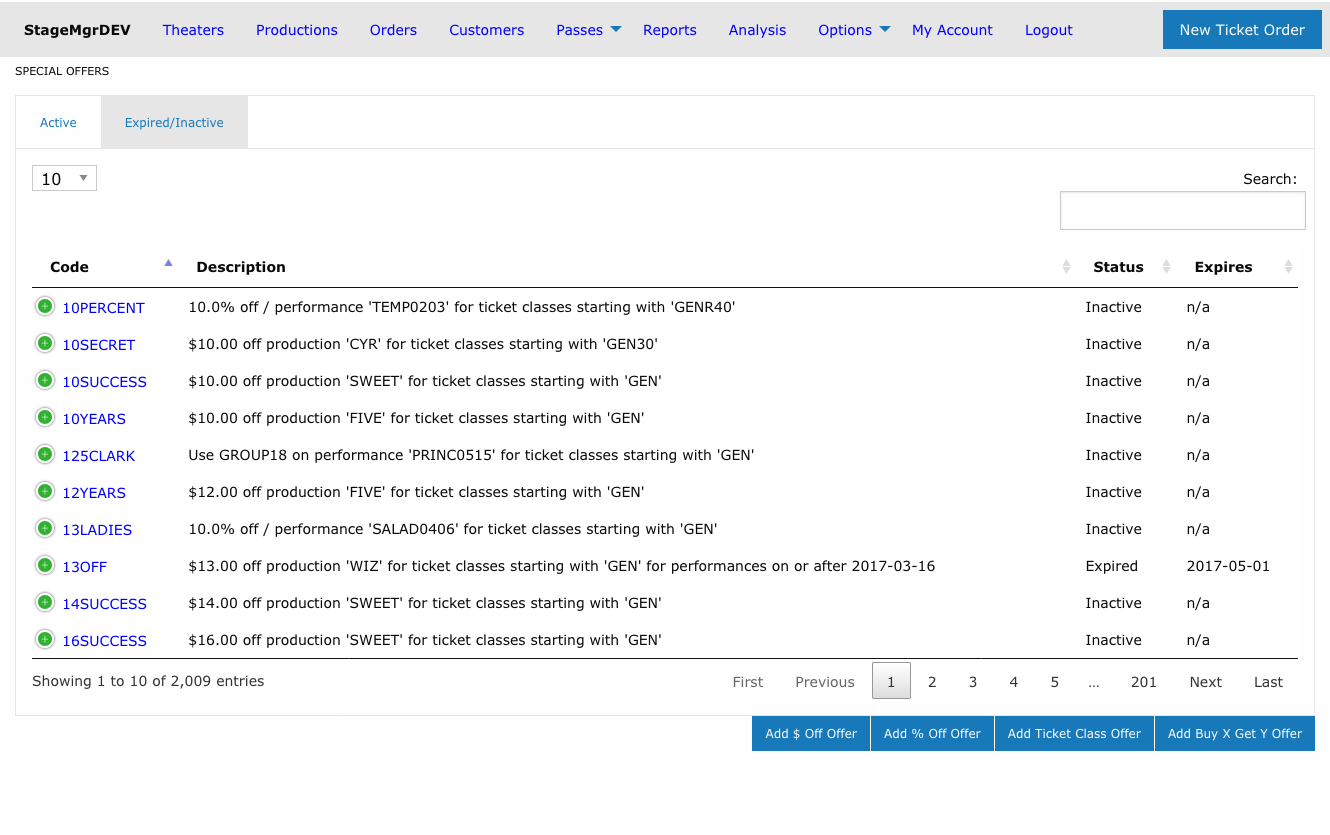Viewport: 1330px width, 835px height.
Task: Click the Expires column header text
Action: coord(1223,267)
